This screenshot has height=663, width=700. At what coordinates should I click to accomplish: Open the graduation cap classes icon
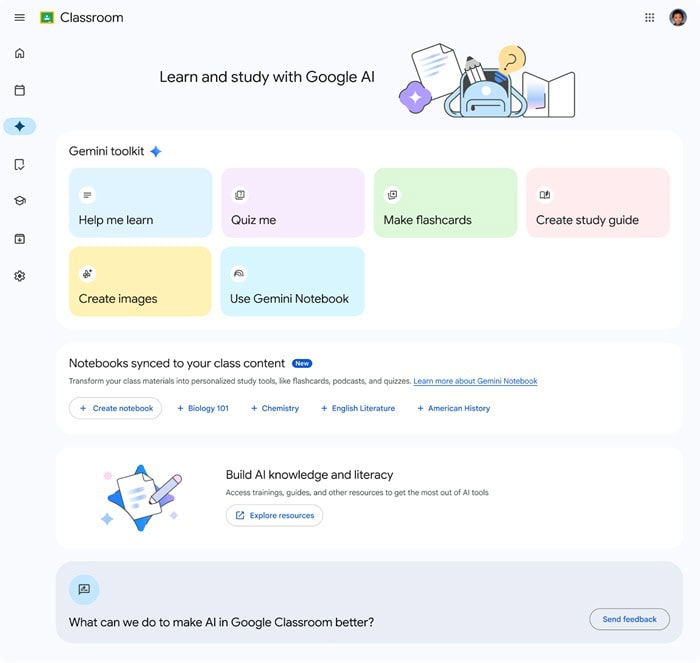click(x=20, y=201)
